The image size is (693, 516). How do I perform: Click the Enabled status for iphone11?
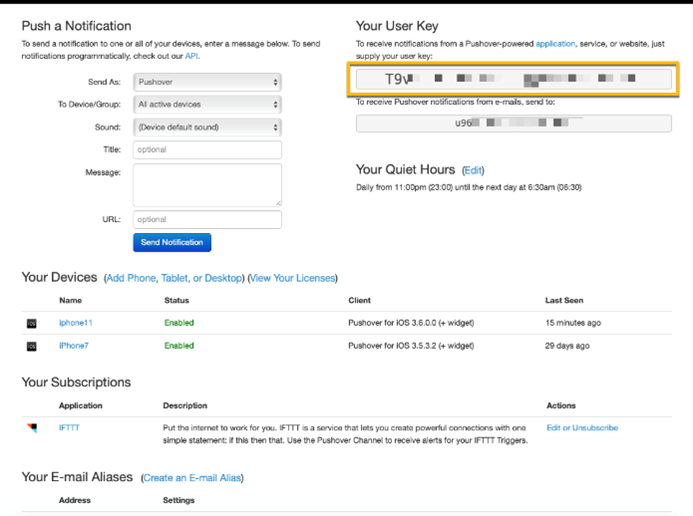pyautogui.click(x=179, y=323)
